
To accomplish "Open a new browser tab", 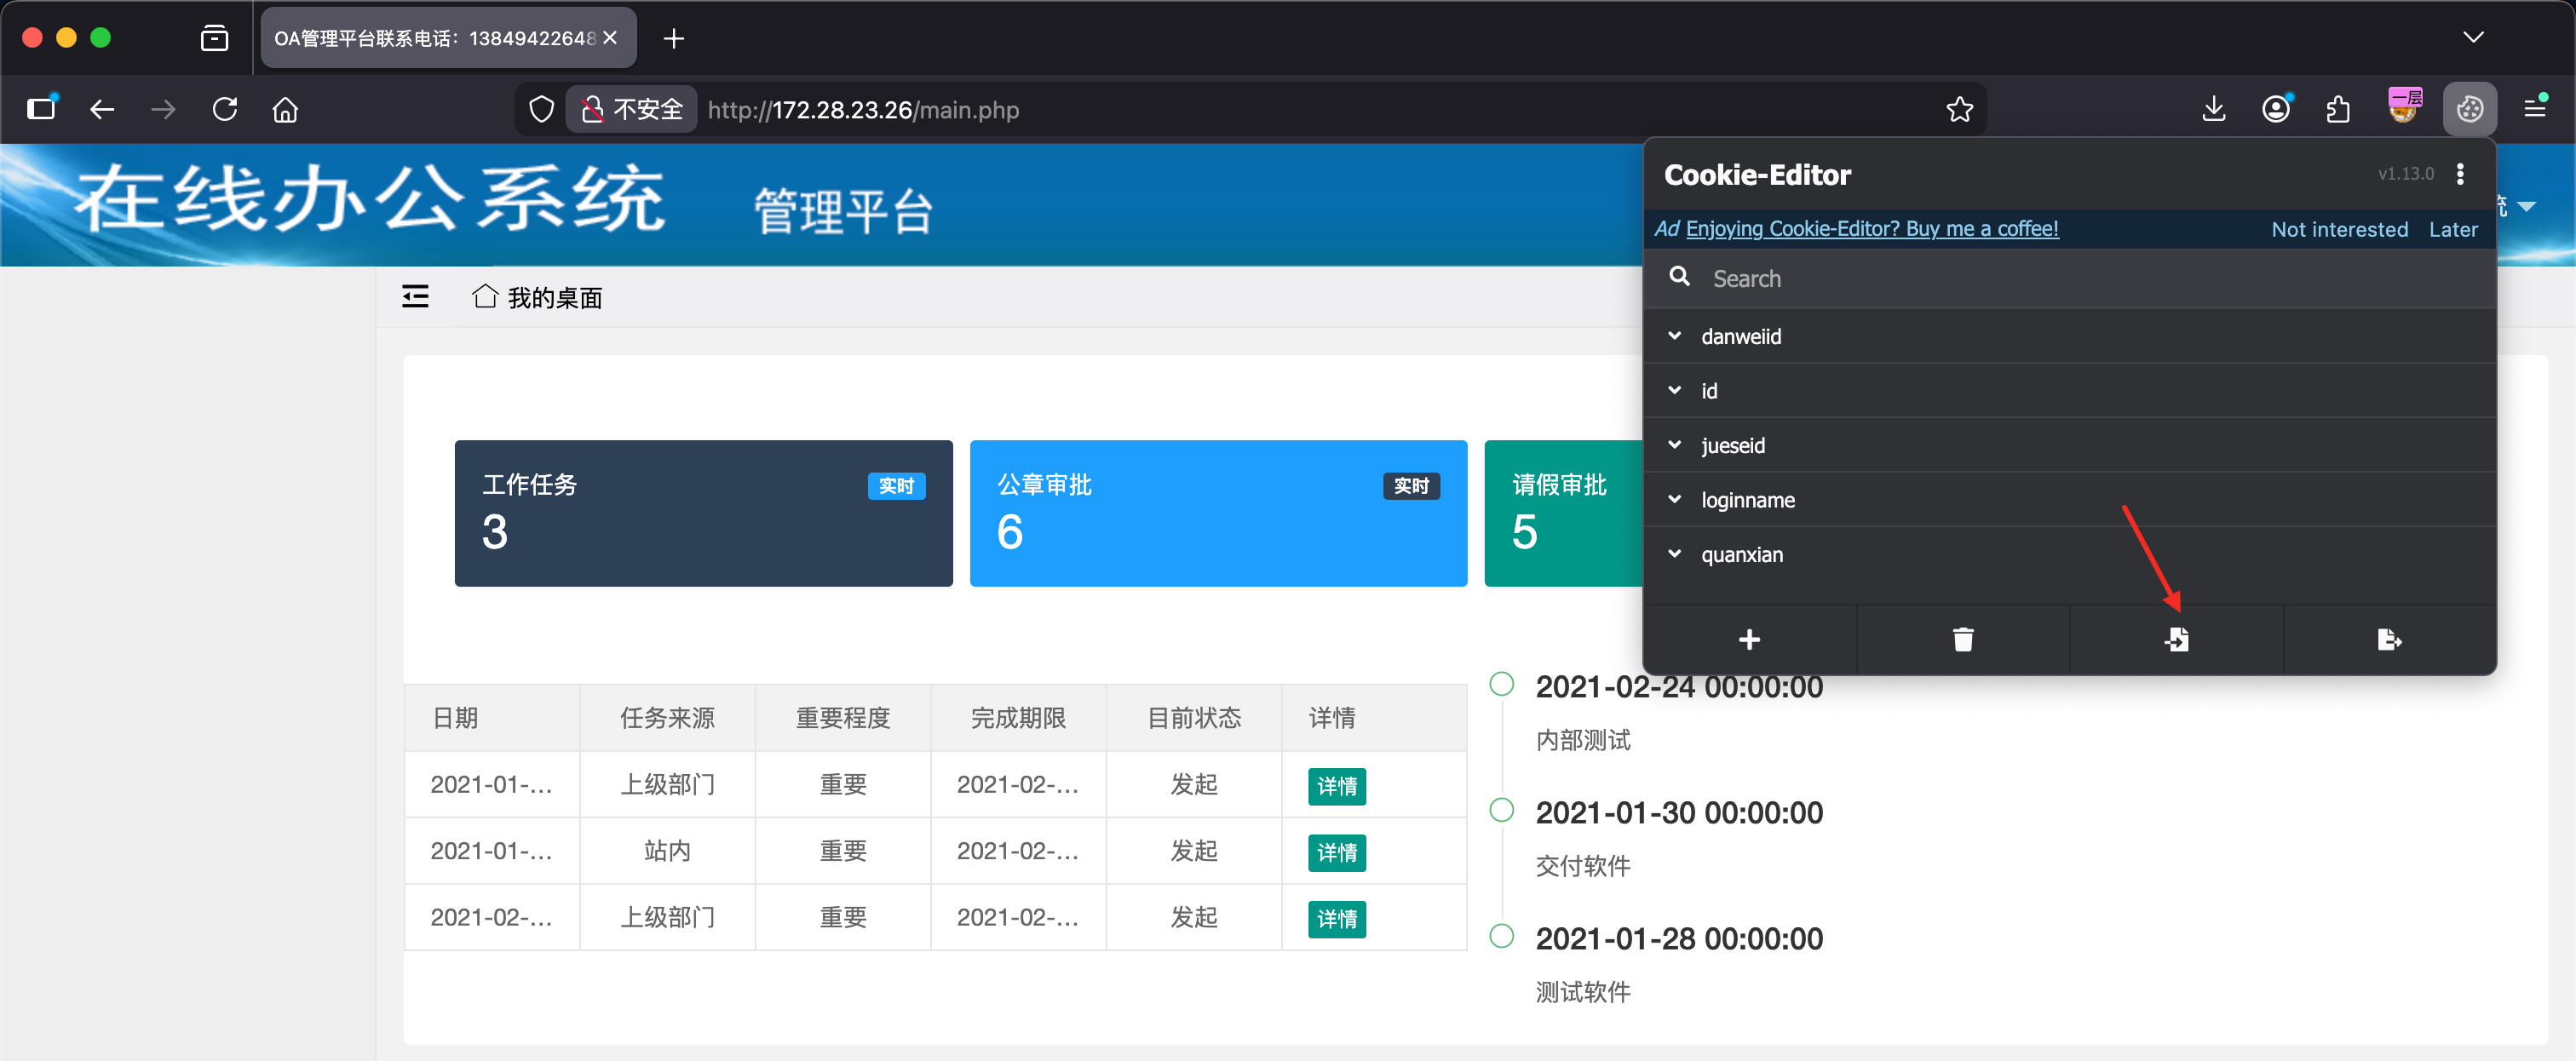I will click(673, 38).
